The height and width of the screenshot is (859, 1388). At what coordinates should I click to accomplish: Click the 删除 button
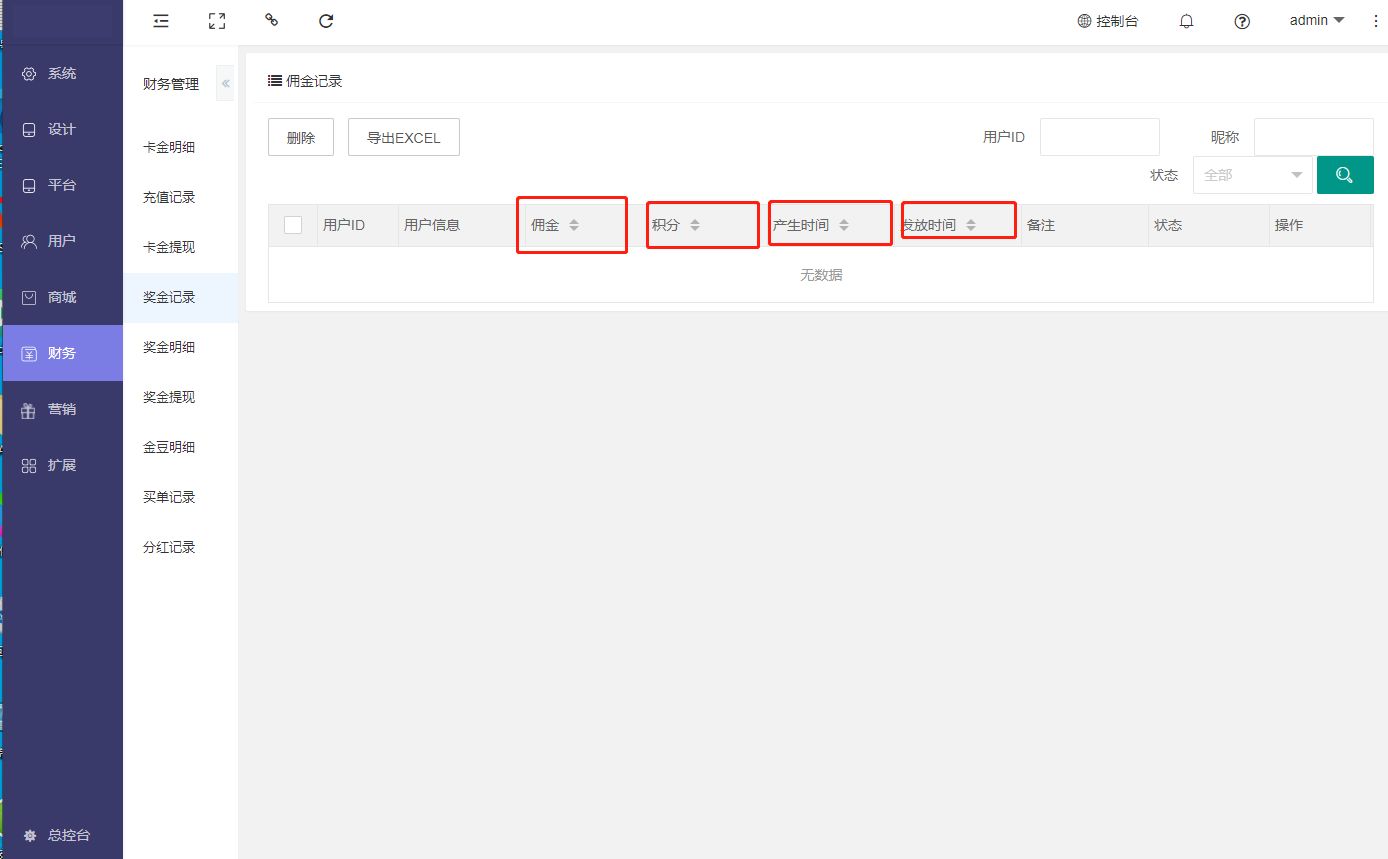pyautogui.click(x=300, y=138)
